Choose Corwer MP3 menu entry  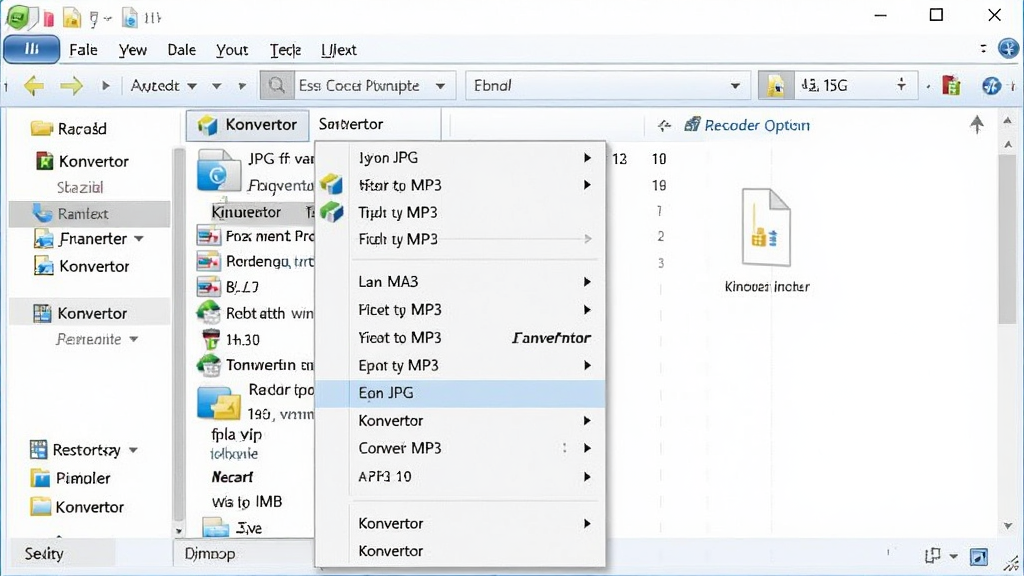pyautogui.click(x=460, y=448)
